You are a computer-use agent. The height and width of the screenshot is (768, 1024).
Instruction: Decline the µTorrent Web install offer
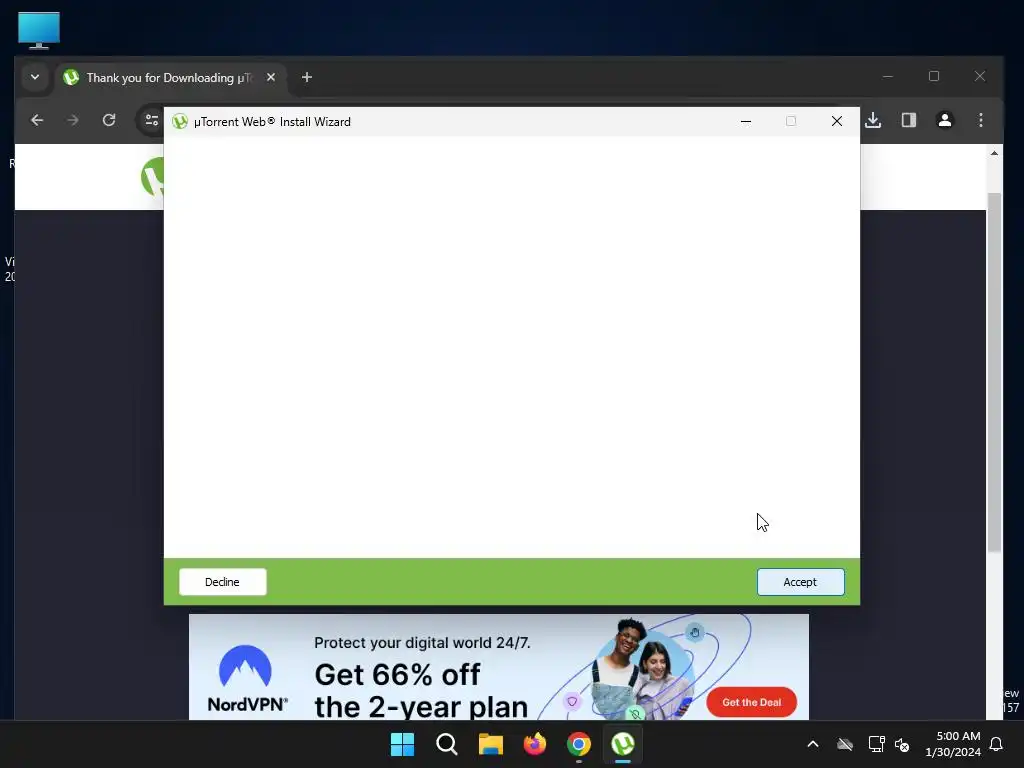[x=223, y=582]
